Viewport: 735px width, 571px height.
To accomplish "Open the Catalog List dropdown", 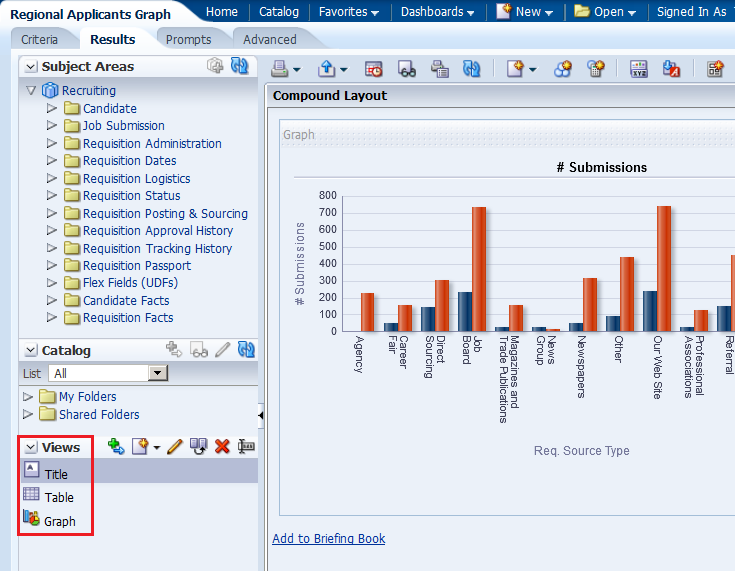I will point(157,373).
